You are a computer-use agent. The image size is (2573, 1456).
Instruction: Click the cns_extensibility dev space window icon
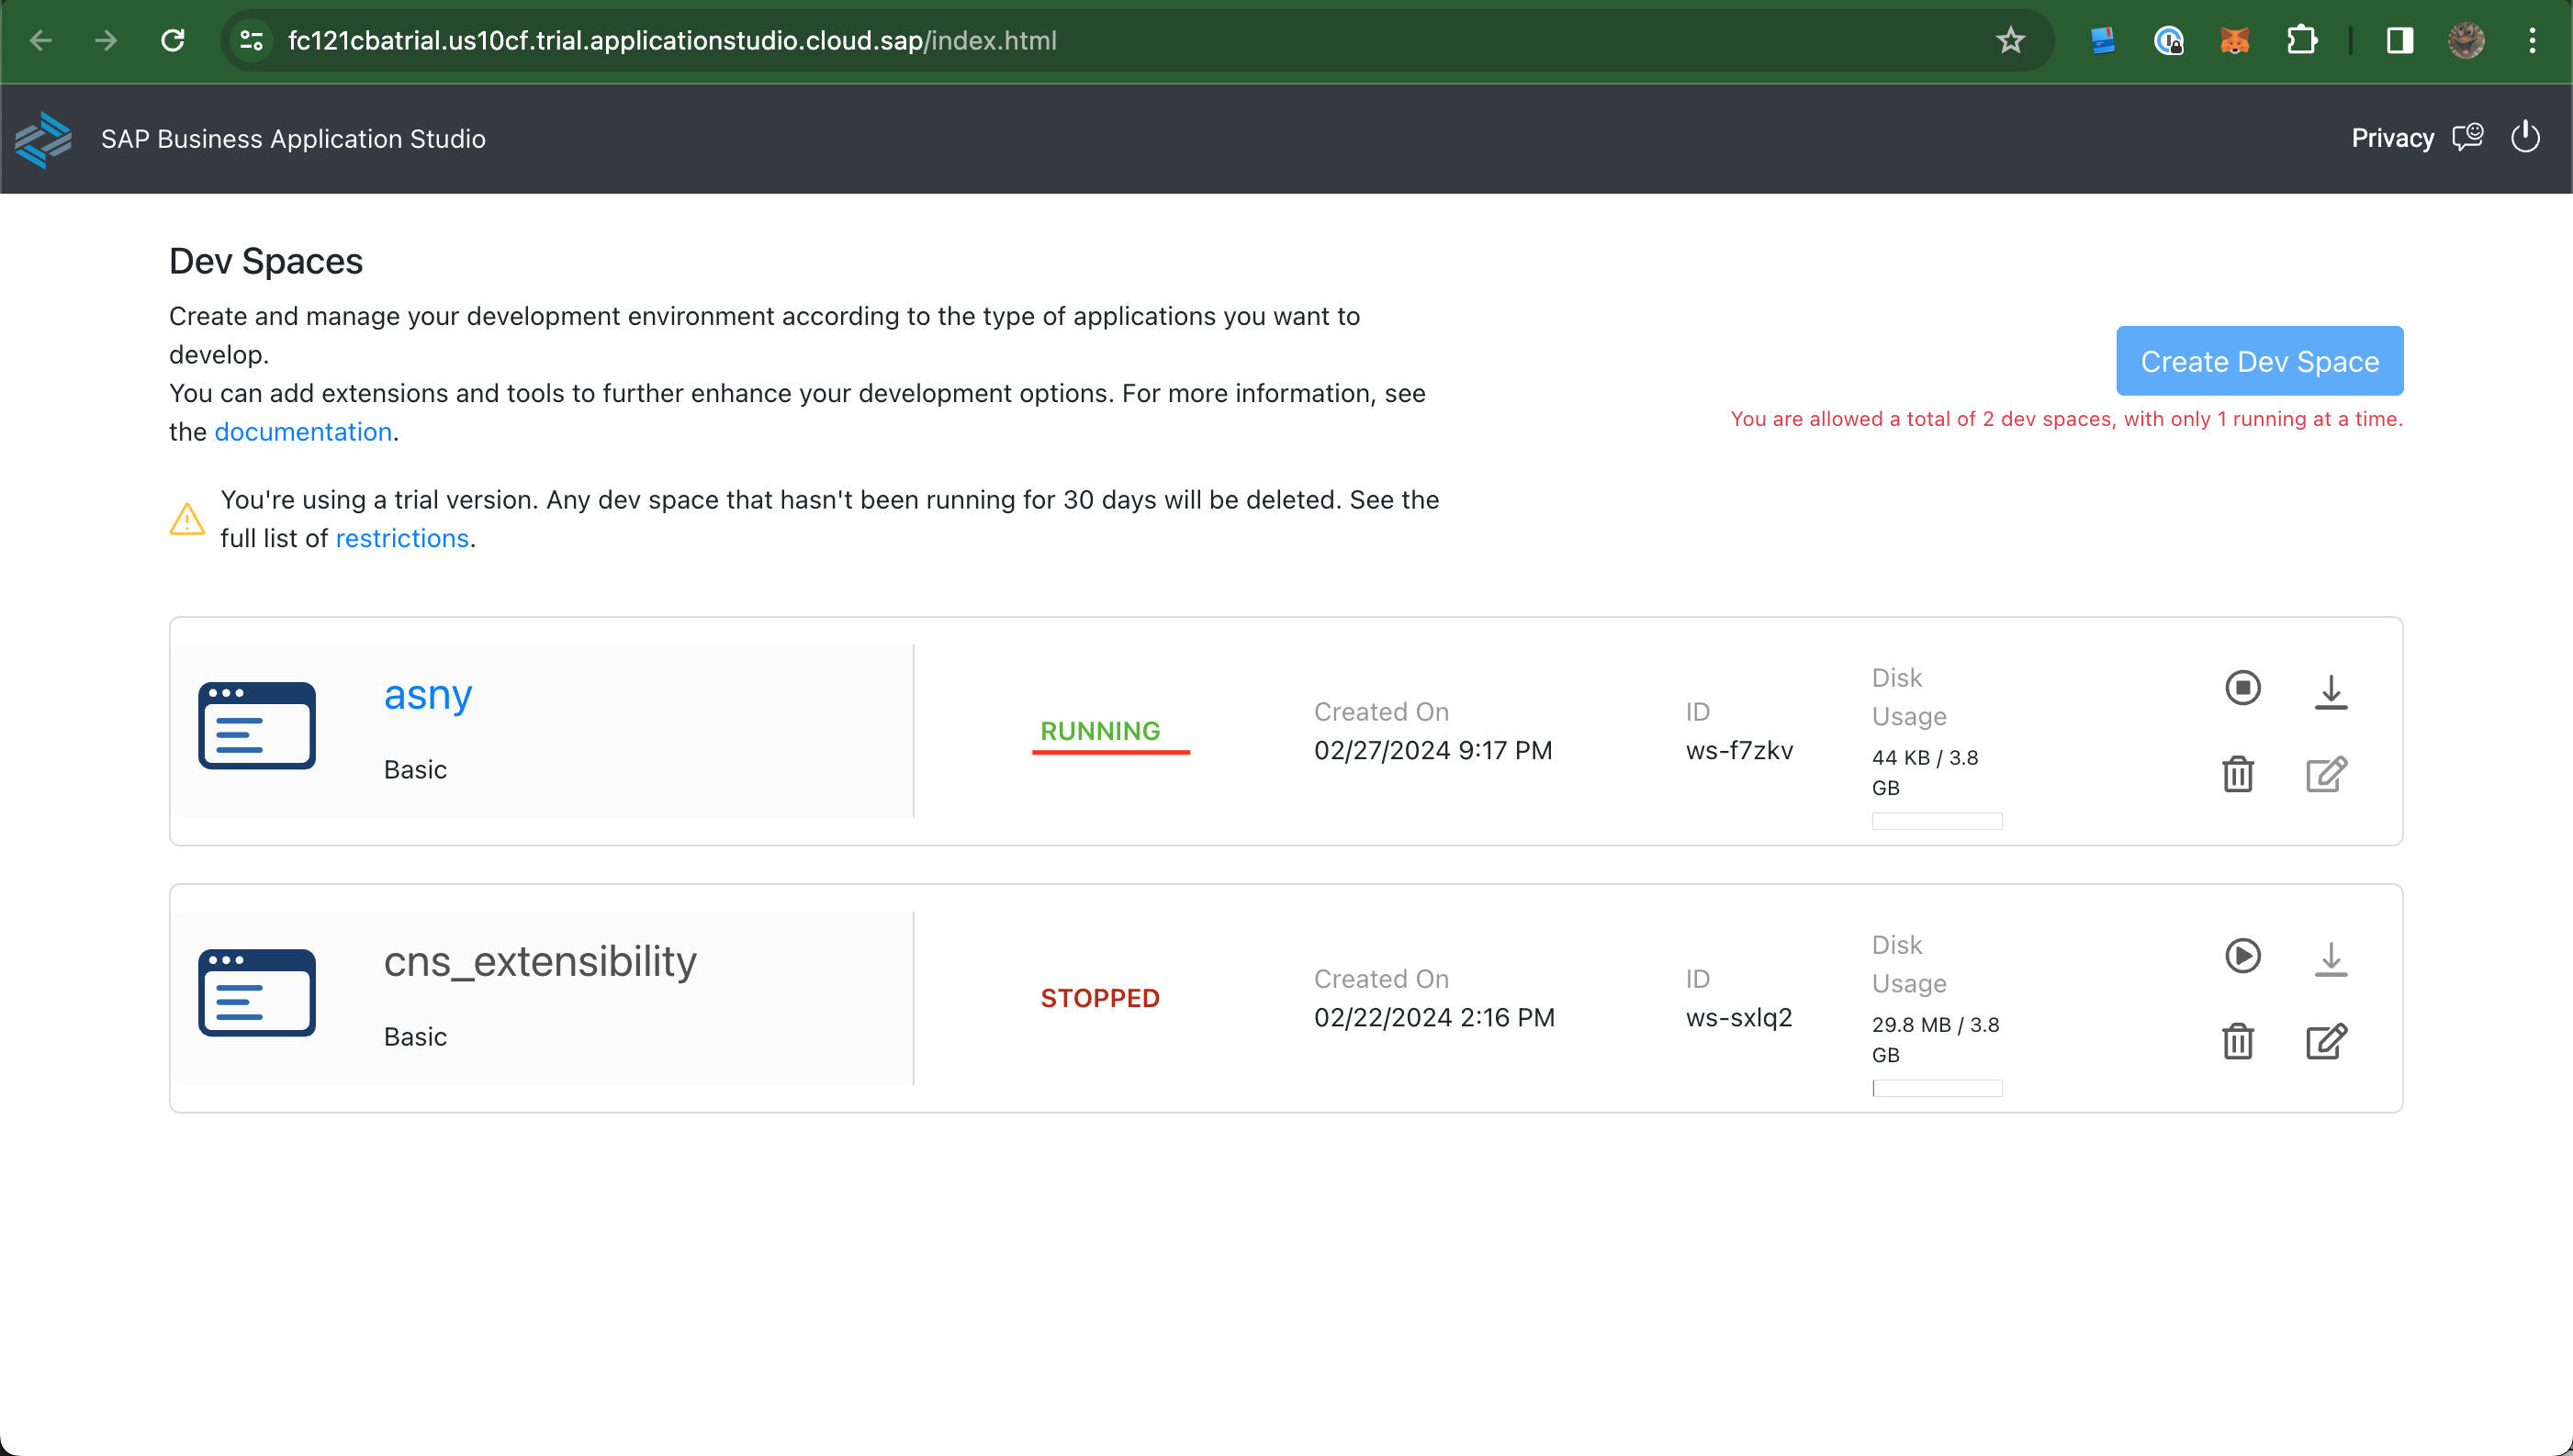[257, 993]
